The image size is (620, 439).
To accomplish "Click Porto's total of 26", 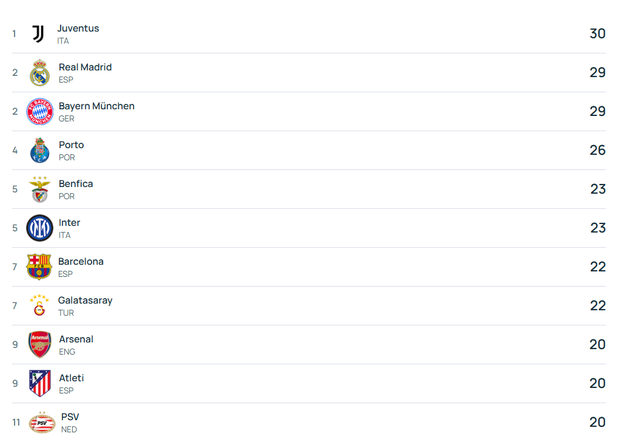I will (x=597, y=150).
